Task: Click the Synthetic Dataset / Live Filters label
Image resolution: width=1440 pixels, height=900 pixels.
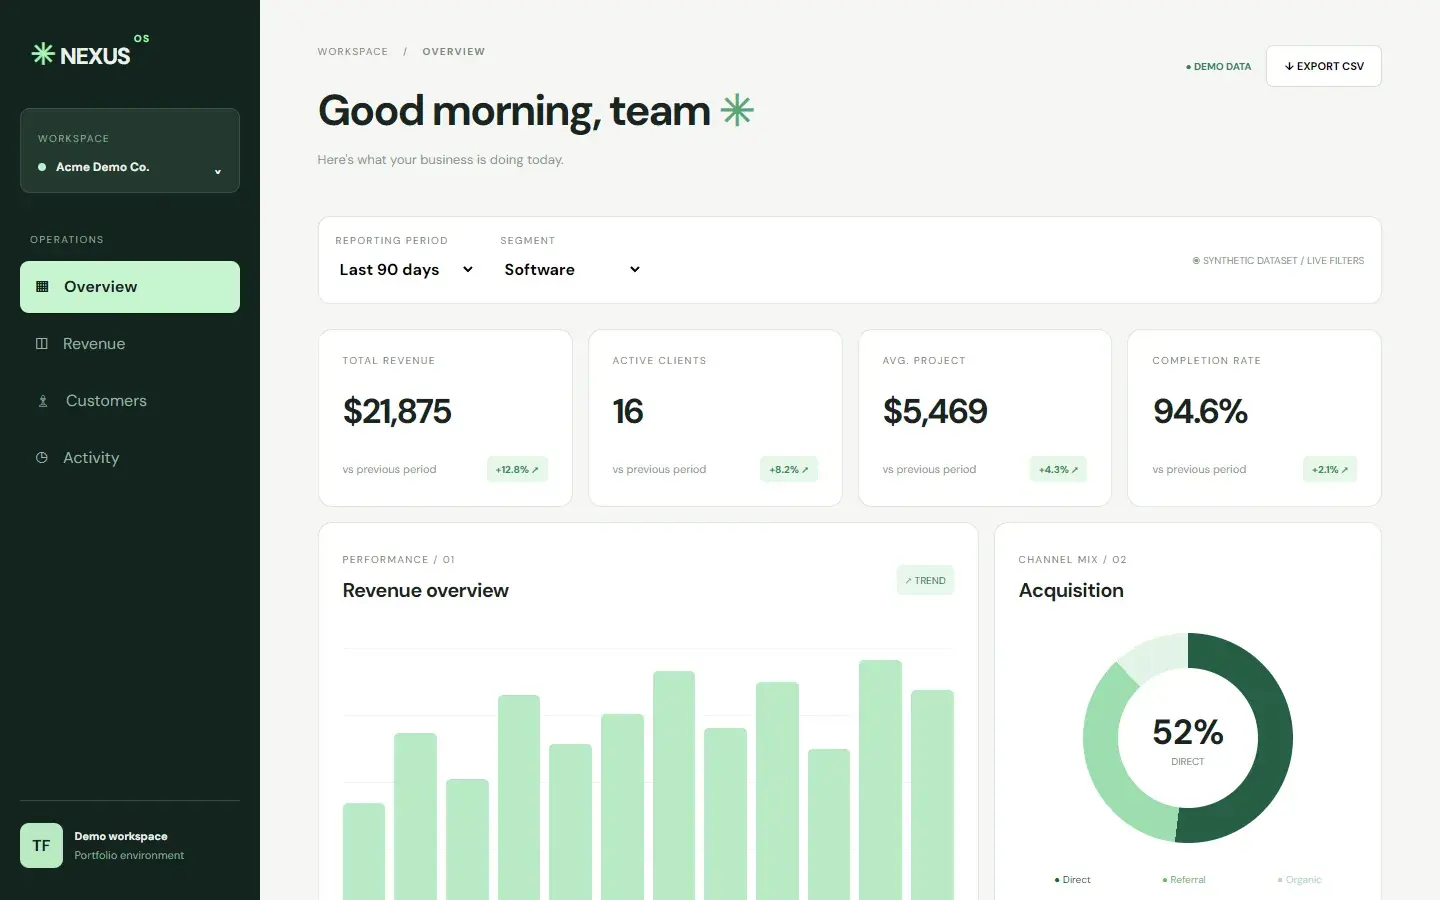Action: [x=1278, y=261]
